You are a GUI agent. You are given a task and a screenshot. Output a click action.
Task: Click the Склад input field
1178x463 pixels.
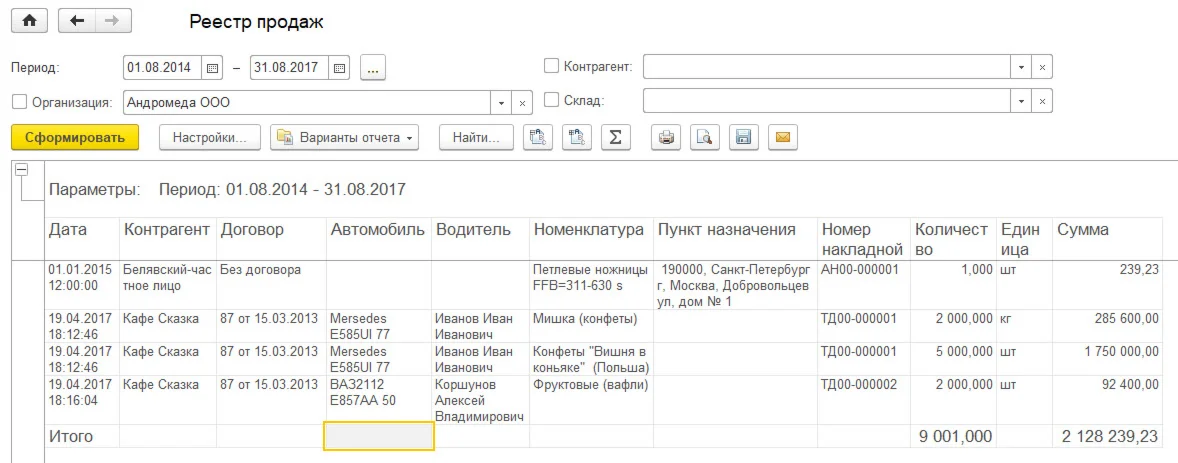pyautogui.click(x=827, y=101)
